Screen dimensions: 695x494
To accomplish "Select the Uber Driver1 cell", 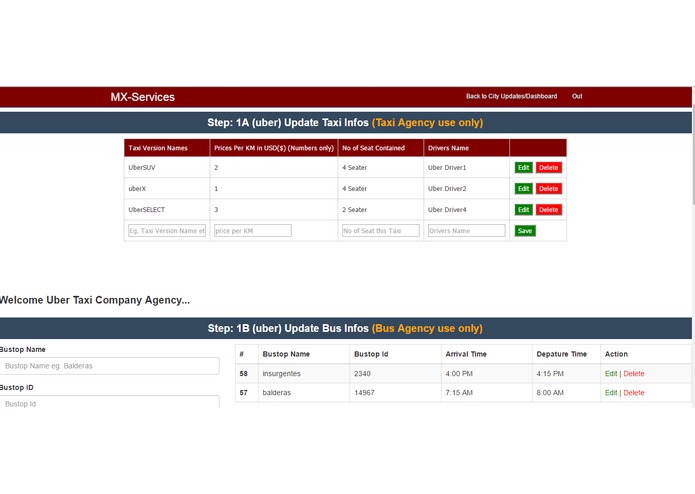I will (466, 167).
